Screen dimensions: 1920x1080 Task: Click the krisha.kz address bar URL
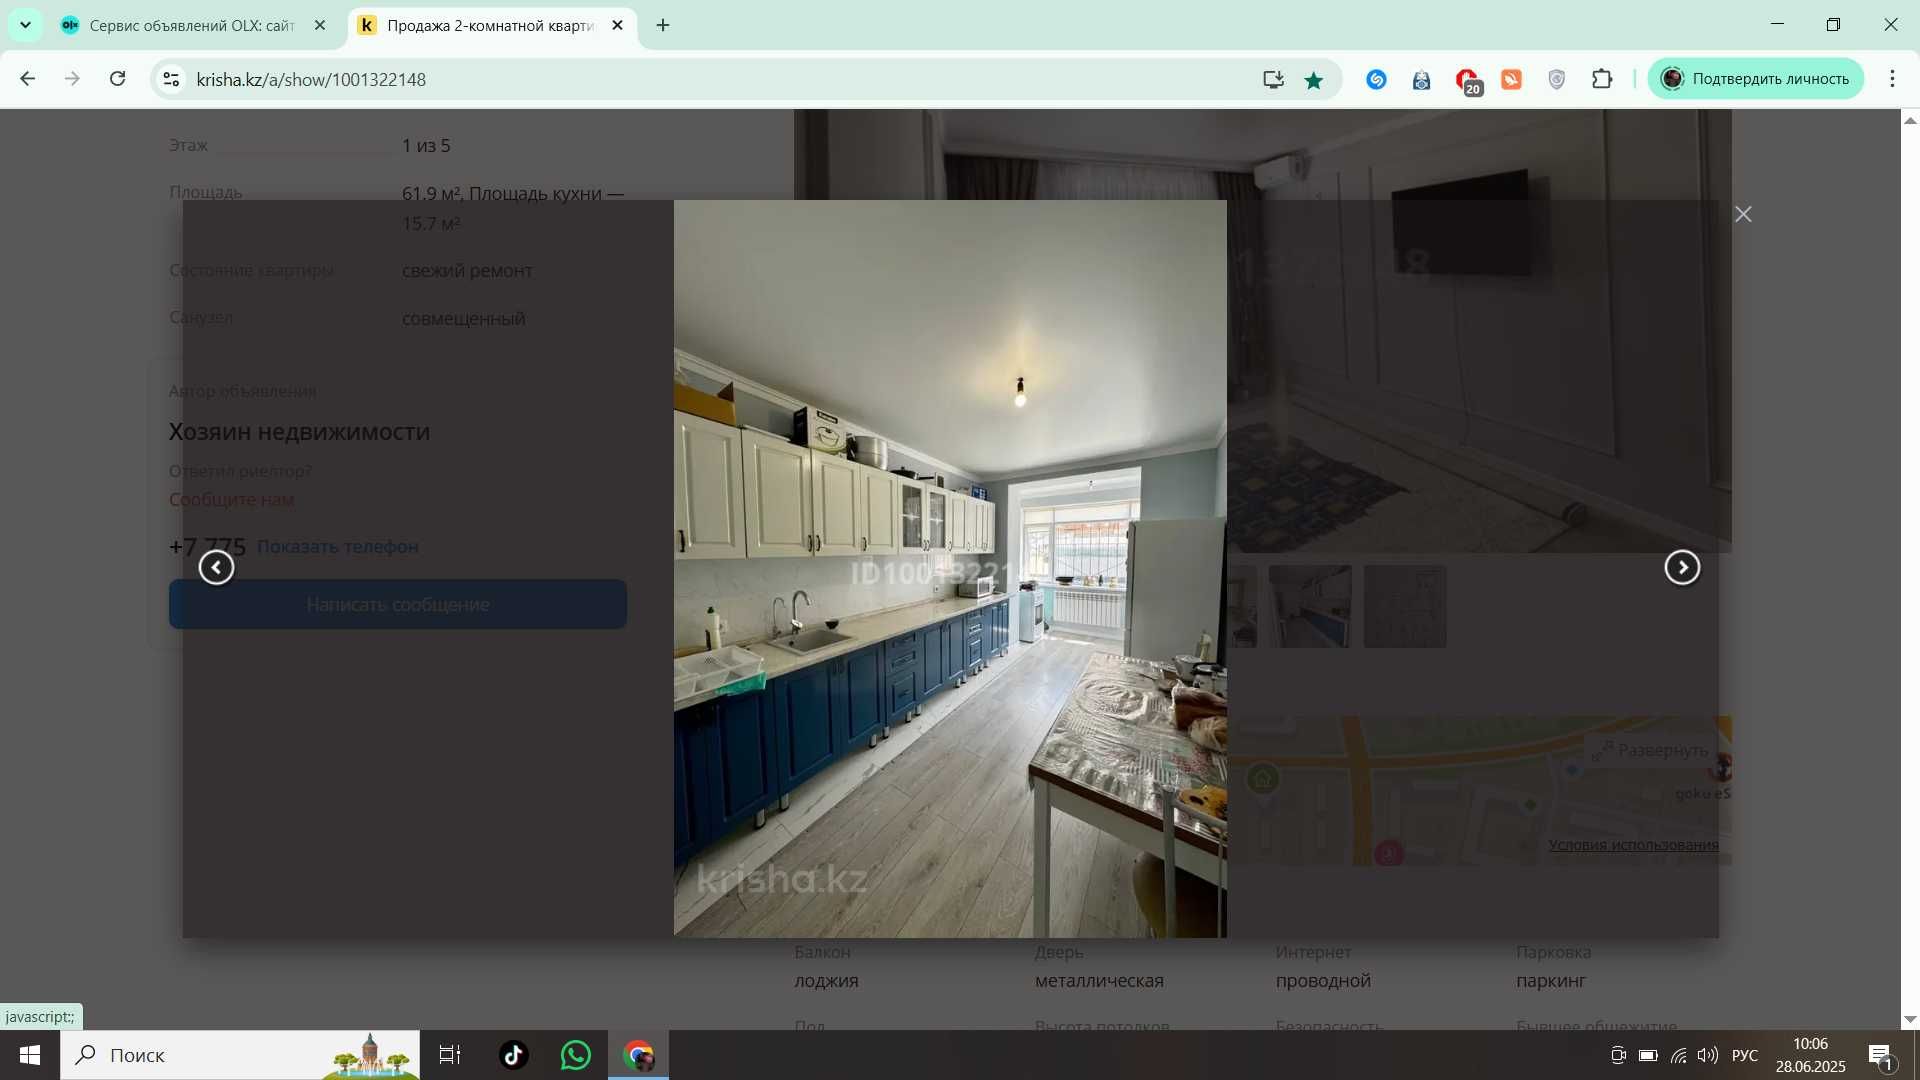[311, 79]
